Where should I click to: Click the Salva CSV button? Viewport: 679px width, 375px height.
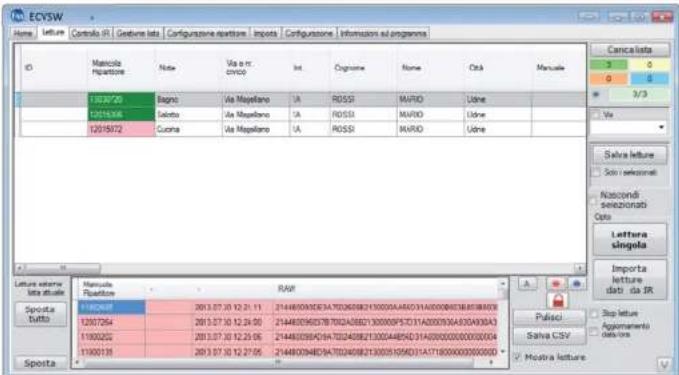click(549, 336)
